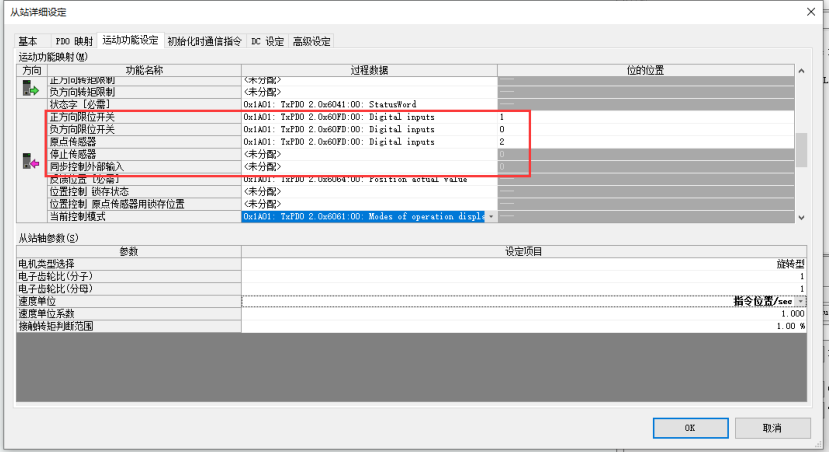This screenshot has height=452, width=831.
Task: Close the 从站详细设定 dialog window
Action: (809, 11)
